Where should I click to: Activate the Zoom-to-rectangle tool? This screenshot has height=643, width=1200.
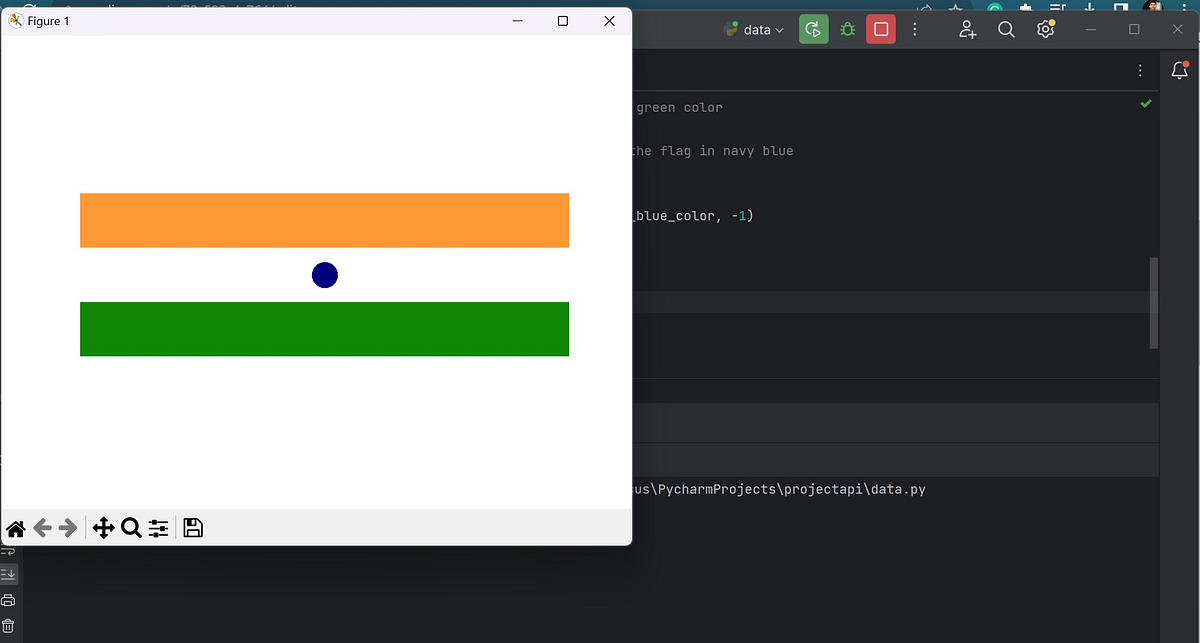[131, 528]
